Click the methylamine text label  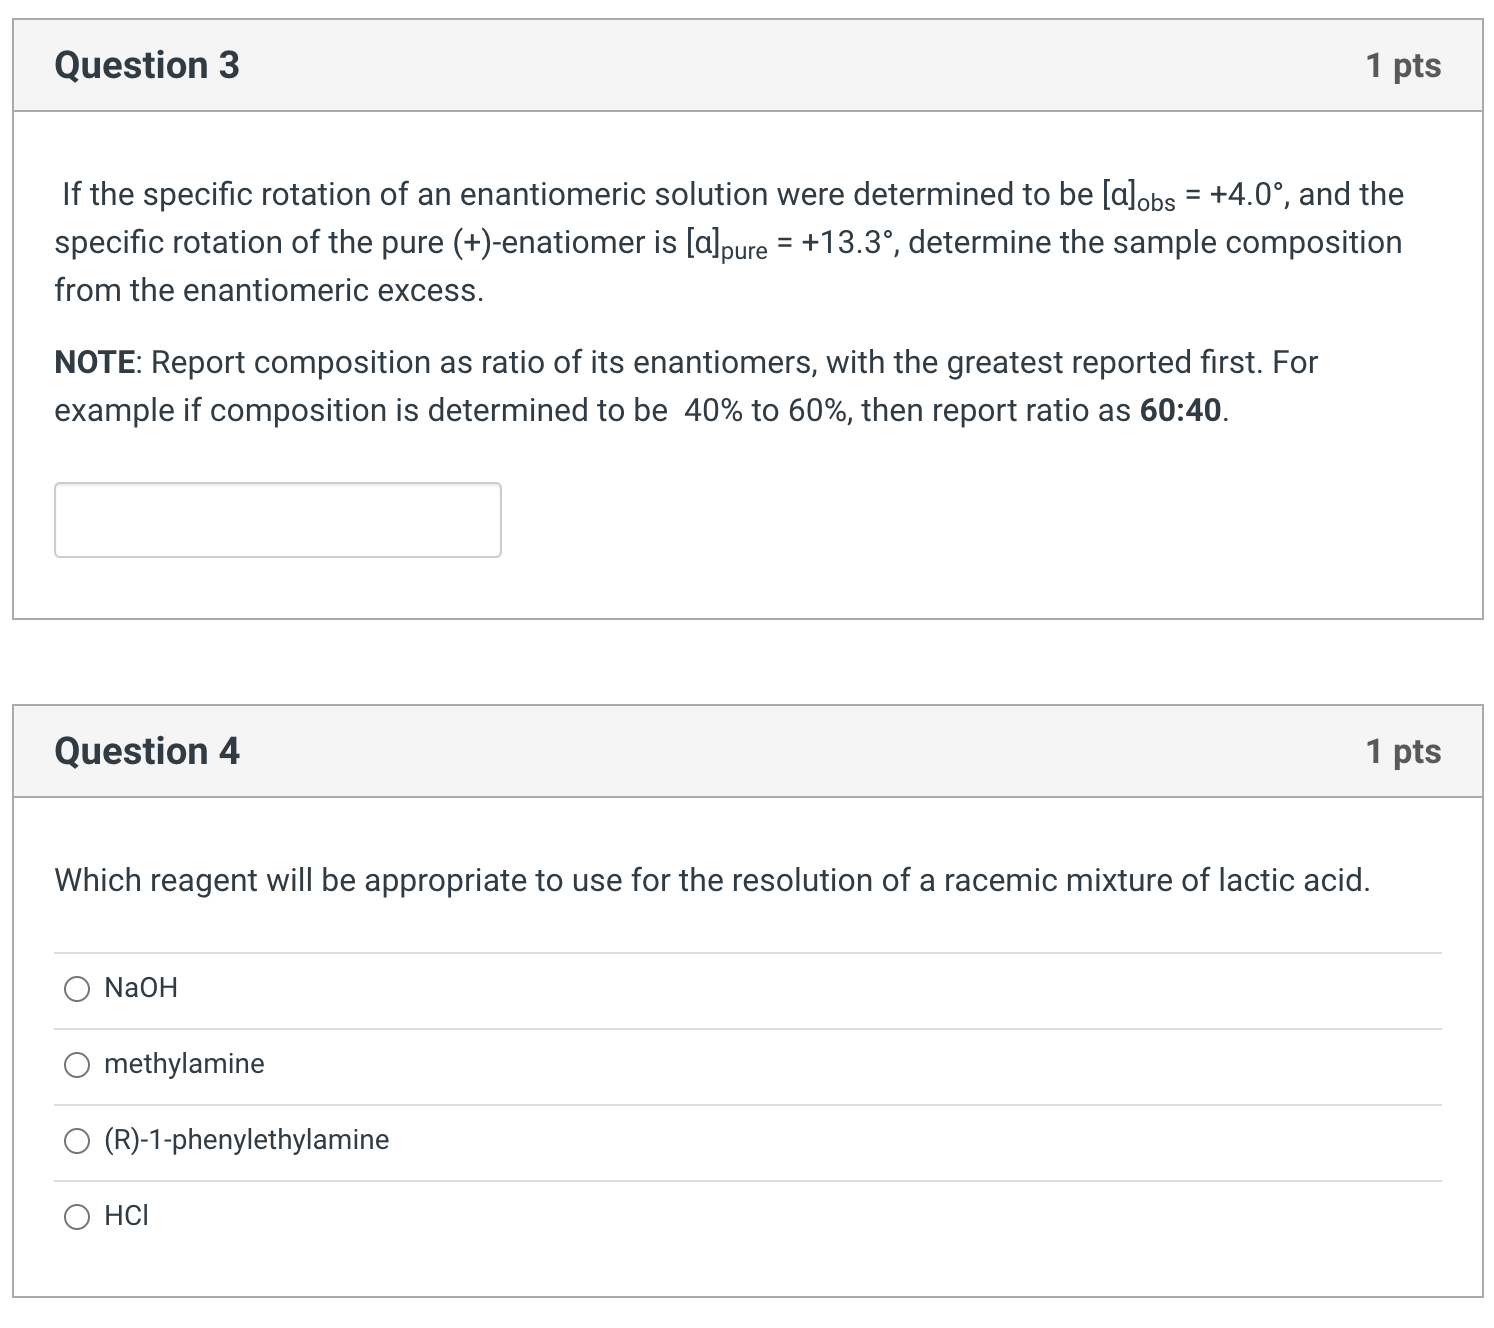tap(183, 1064)
